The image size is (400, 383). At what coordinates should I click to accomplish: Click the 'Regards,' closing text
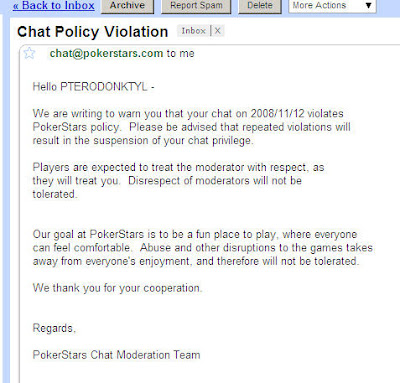[54, 328]
